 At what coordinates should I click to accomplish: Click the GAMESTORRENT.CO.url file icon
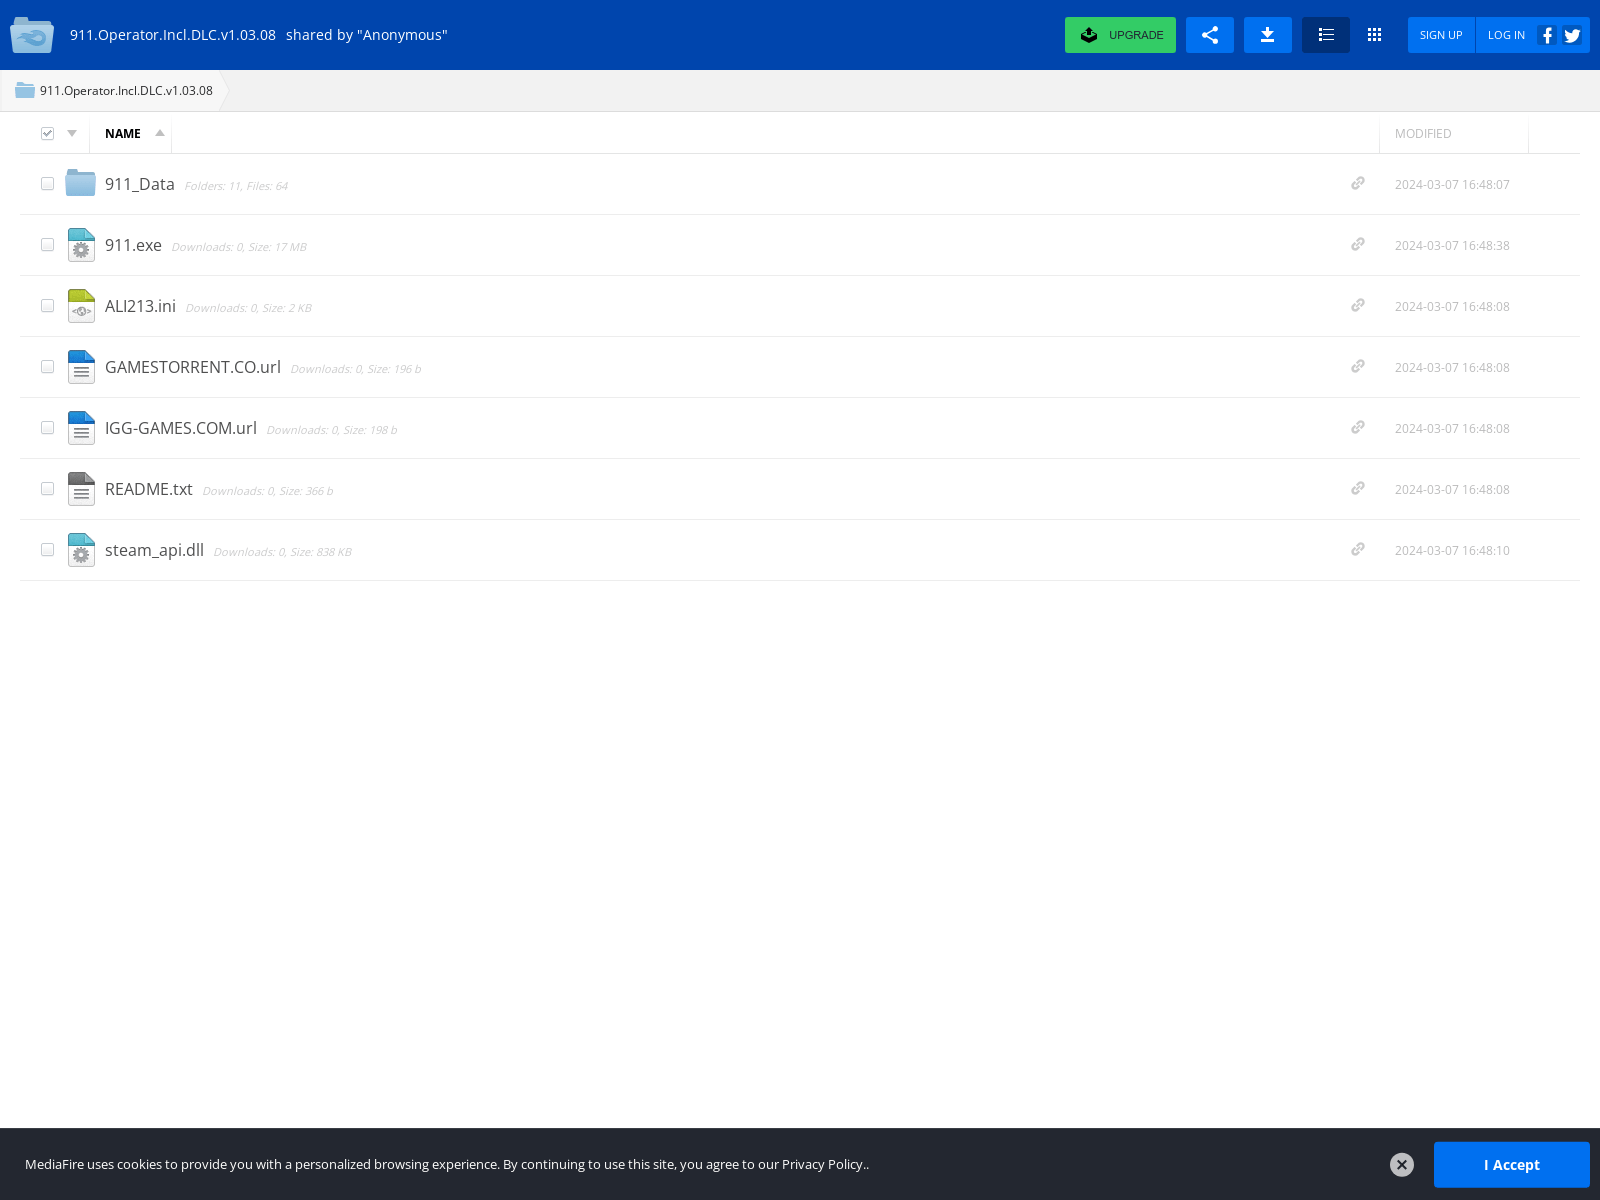coord(81,367)
